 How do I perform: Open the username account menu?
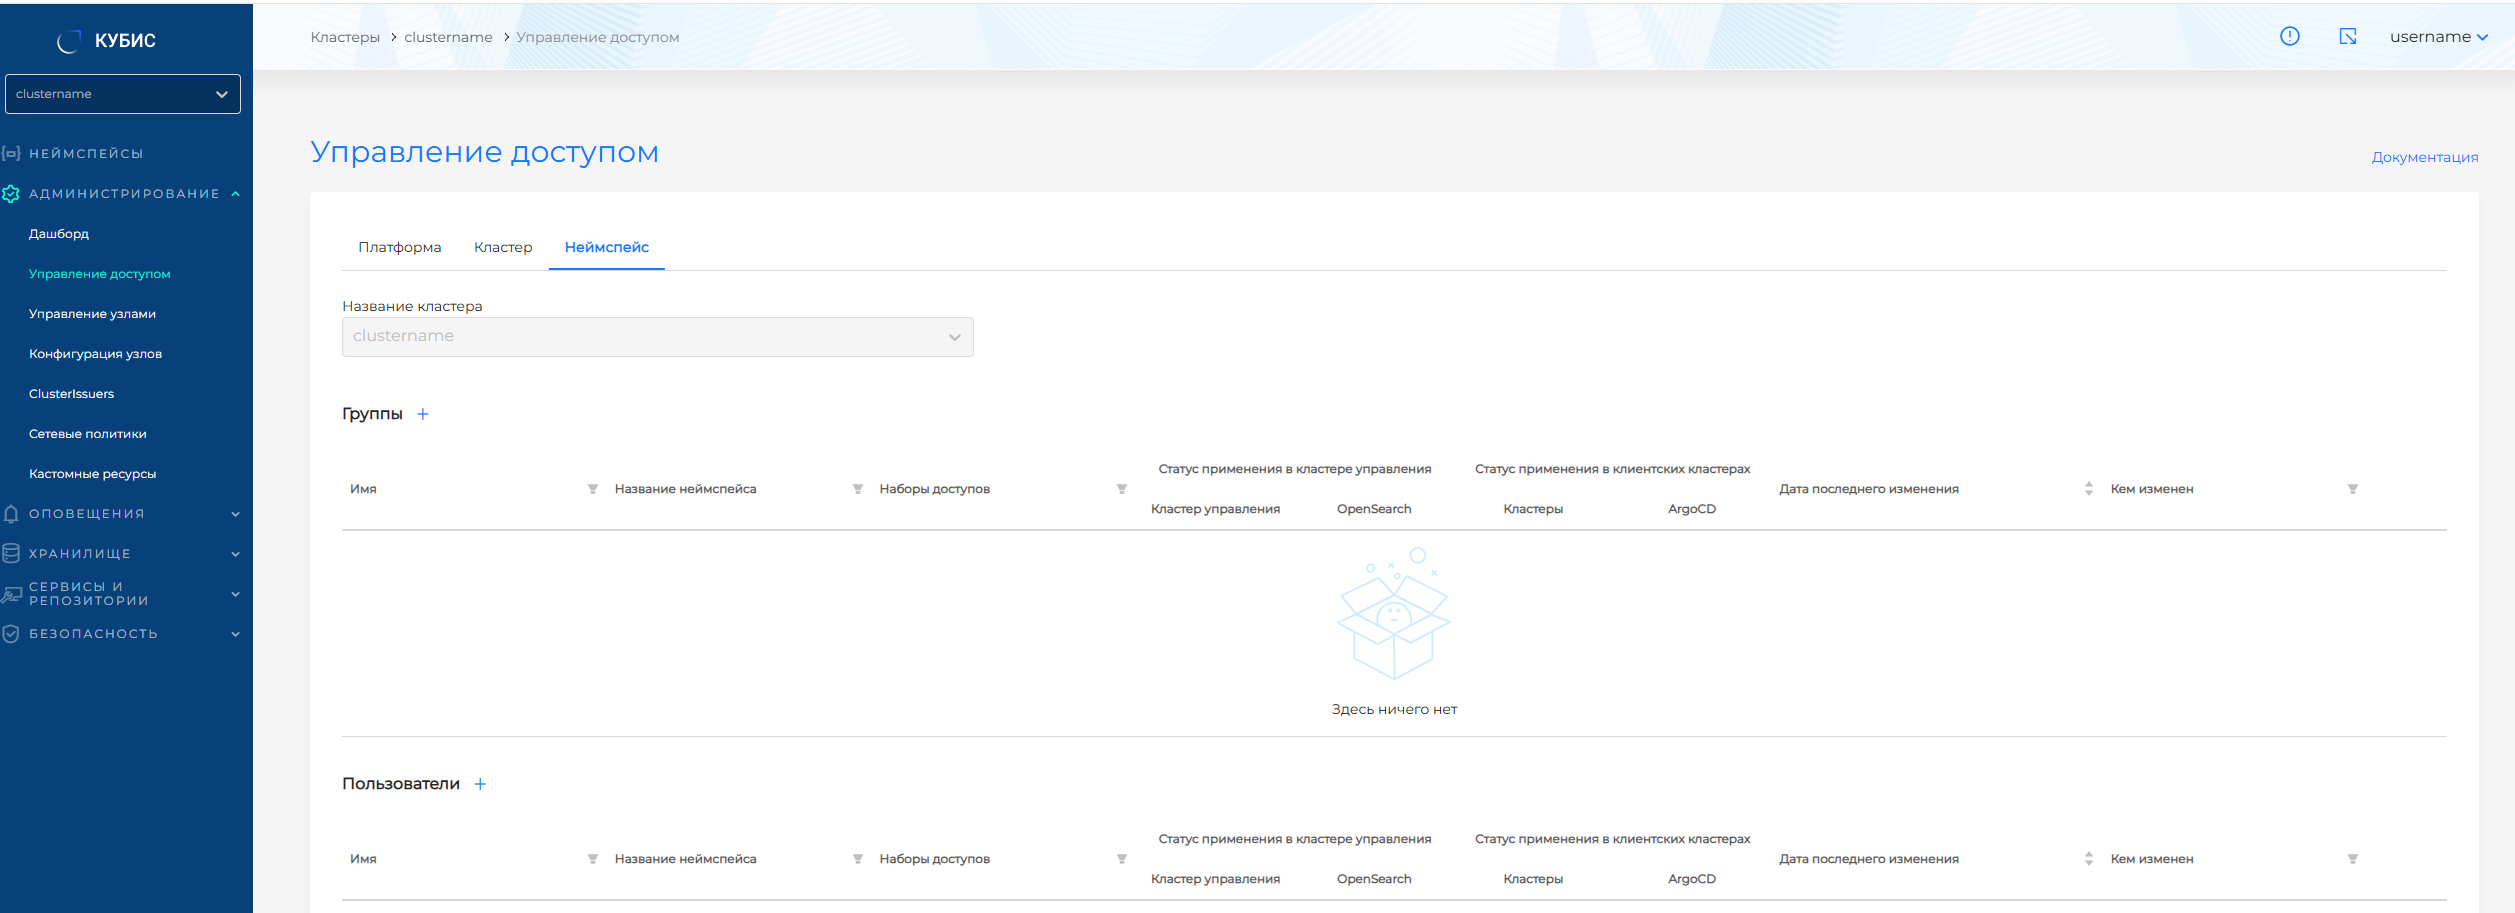click(2438, 37)
